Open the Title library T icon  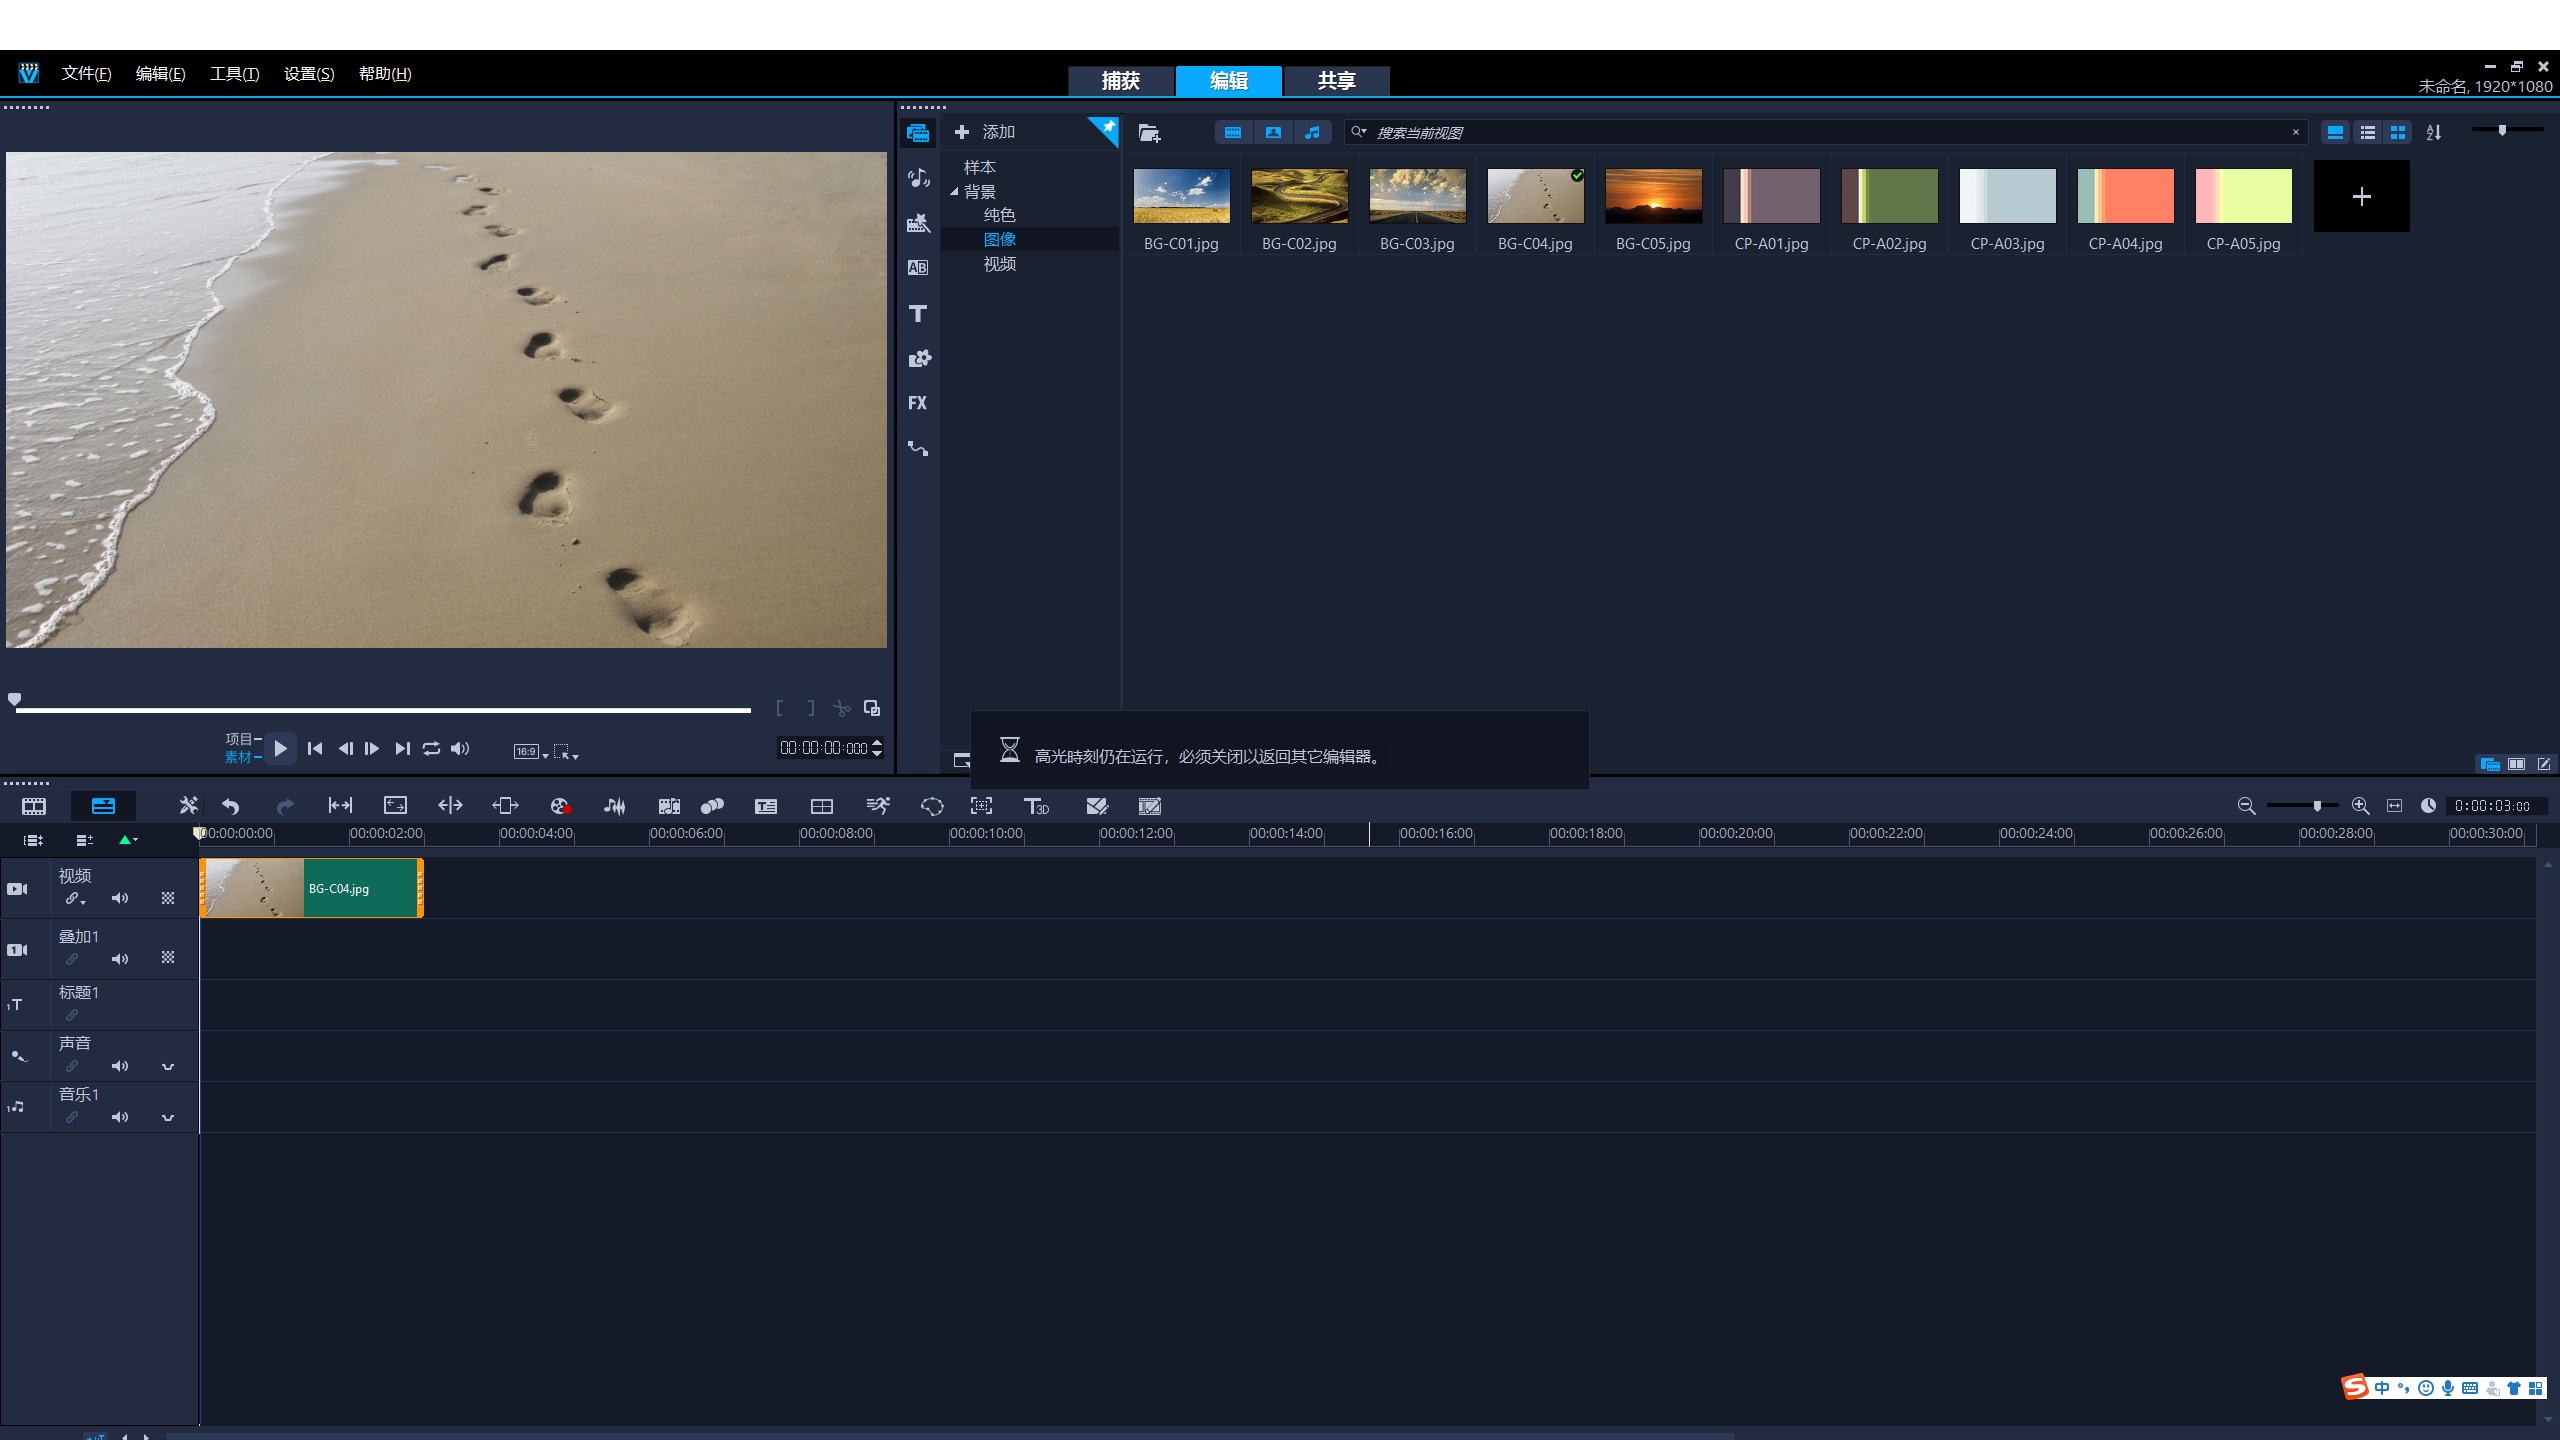(917, 314)
